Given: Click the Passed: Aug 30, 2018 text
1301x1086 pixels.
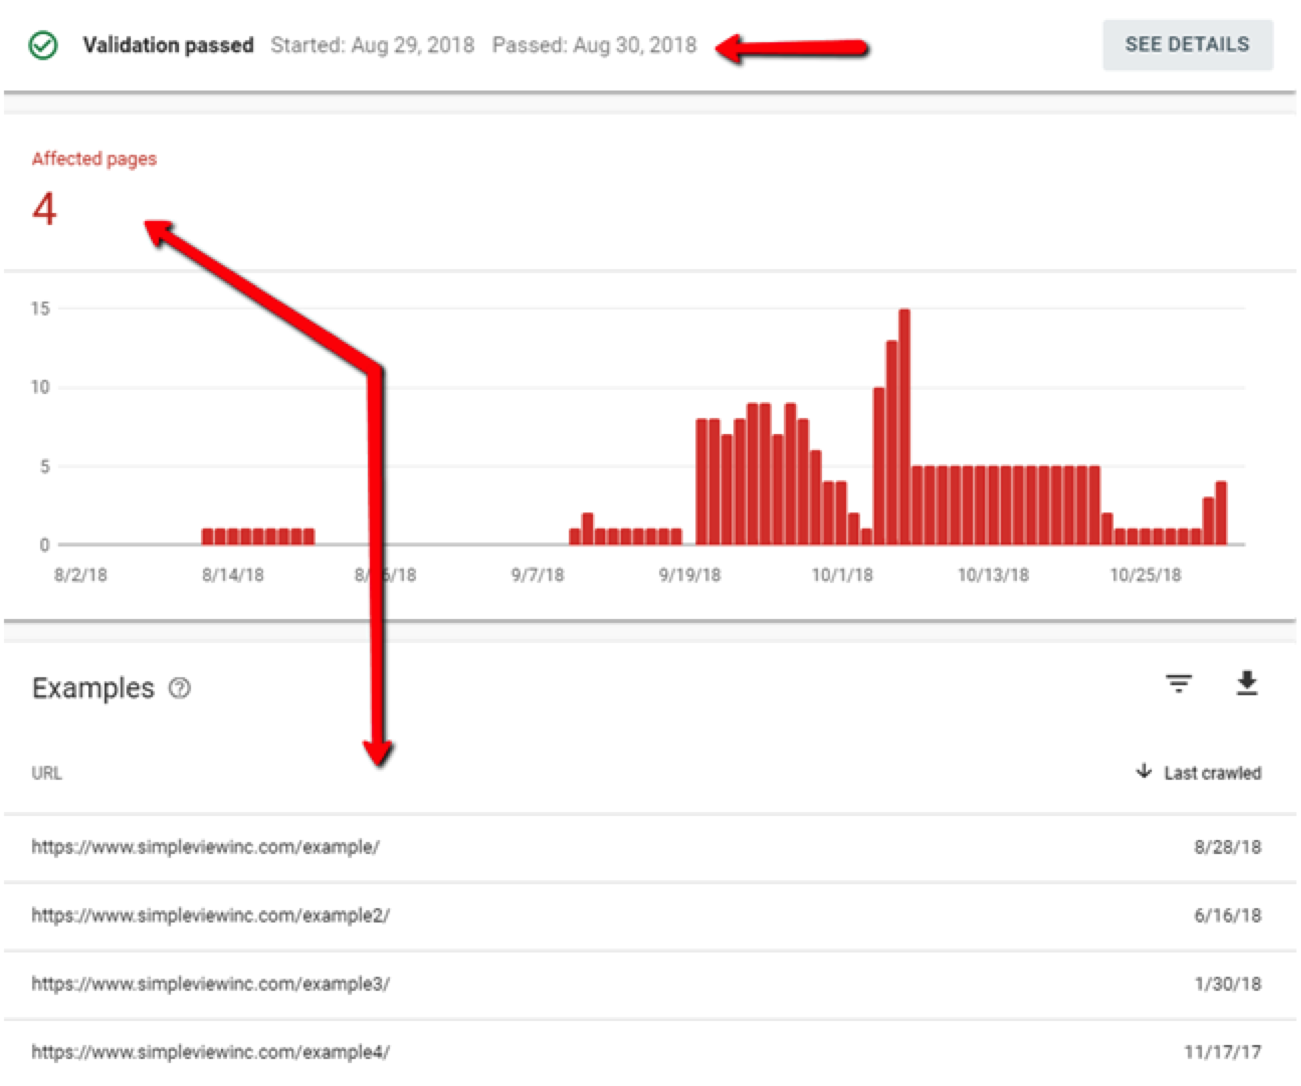Looking at the screenshot, I should (594, 45).
